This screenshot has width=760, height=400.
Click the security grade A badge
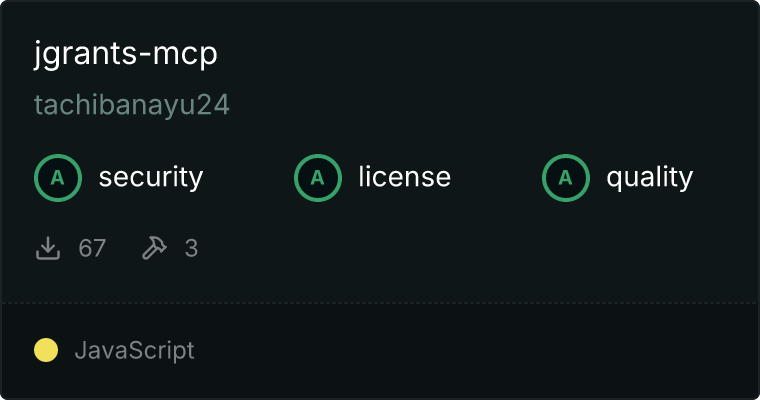click(58, 178)
